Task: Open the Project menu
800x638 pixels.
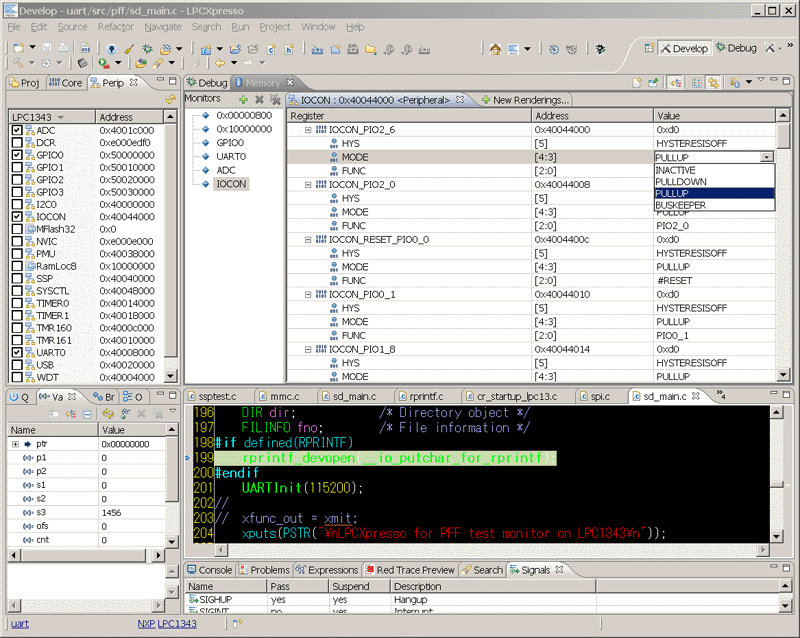Action: (274, 27)
